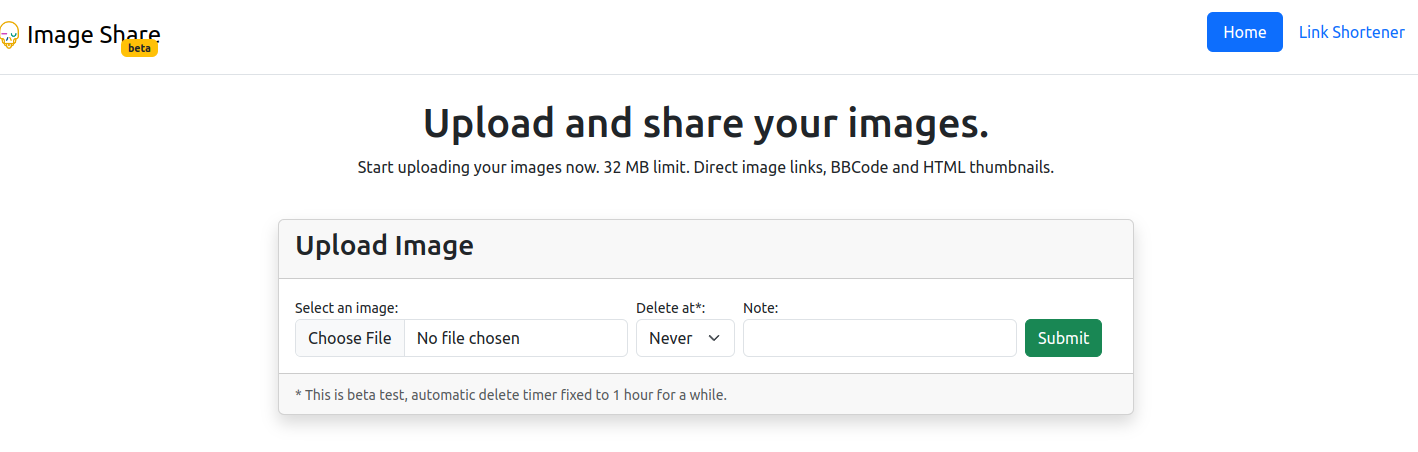Screen dimensions: 1418x452
Task: Go to the Home page
Action: 1244,32
